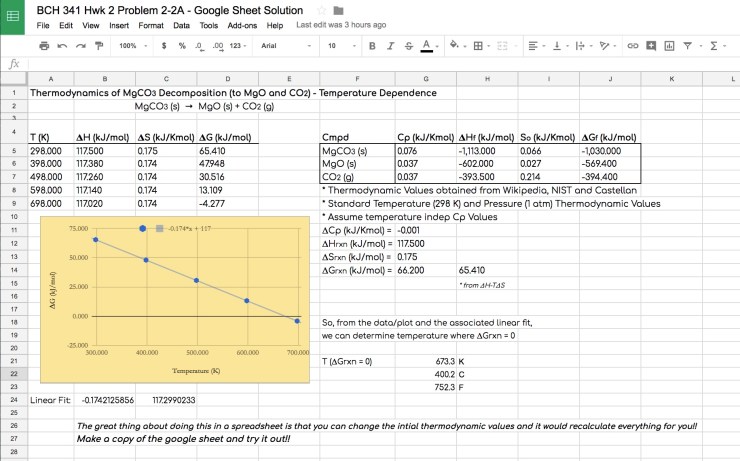The image size is (740, 461).
Task: Select the cell showing 400.2
Action: click(x=426, y=374)
